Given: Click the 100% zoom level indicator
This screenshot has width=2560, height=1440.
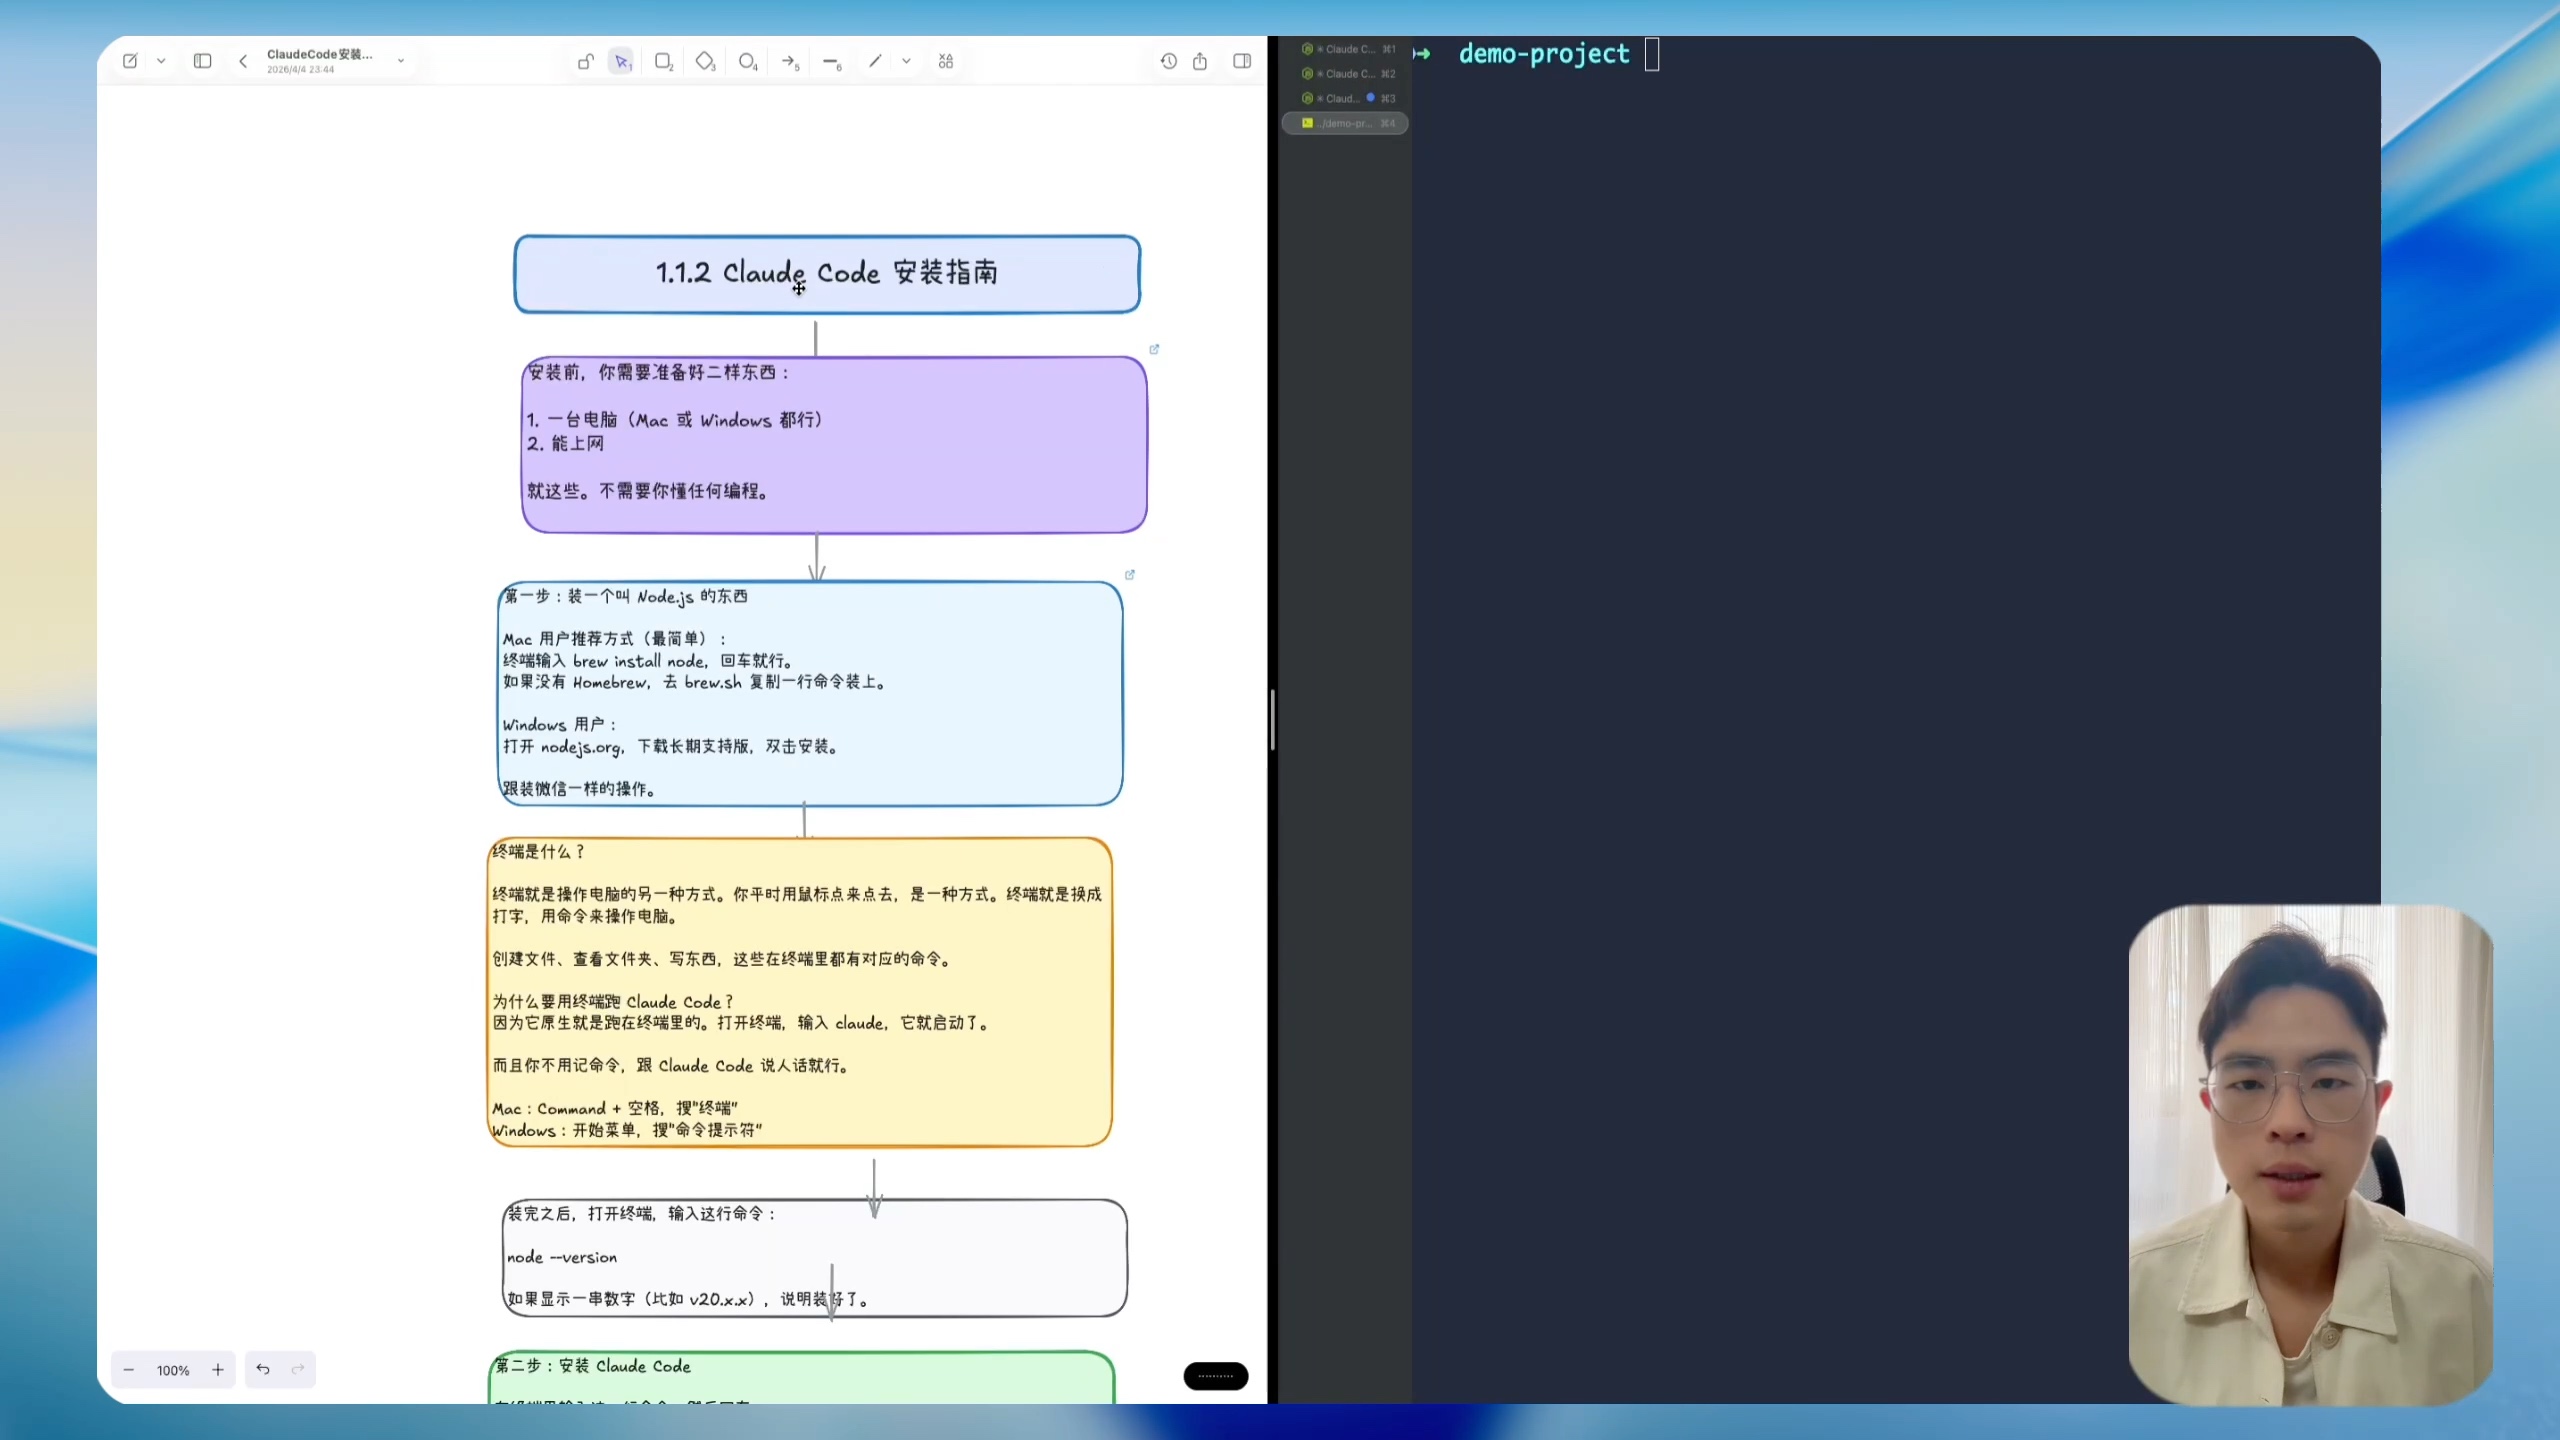Looking at the screenshot, I should click(x=173, y=1371).
